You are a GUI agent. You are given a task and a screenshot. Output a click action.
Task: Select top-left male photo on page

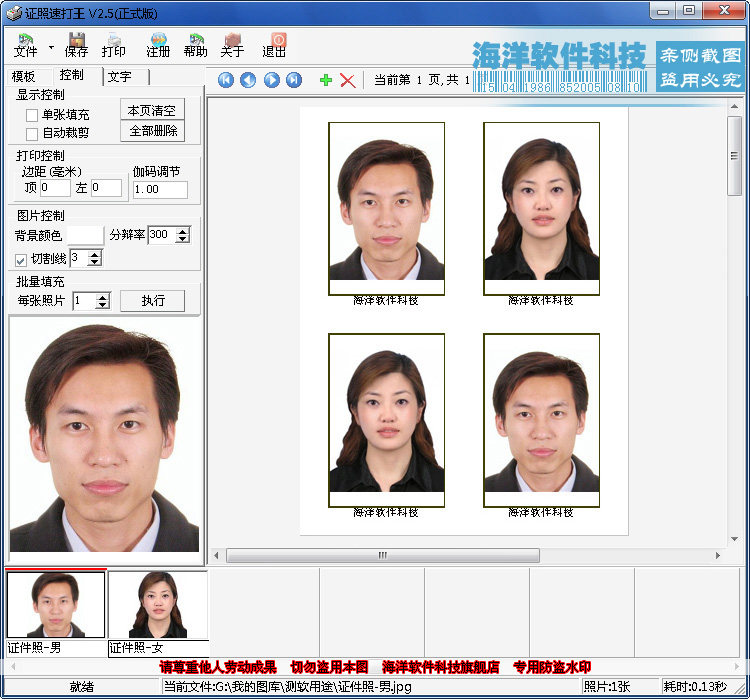click(386, 209)
